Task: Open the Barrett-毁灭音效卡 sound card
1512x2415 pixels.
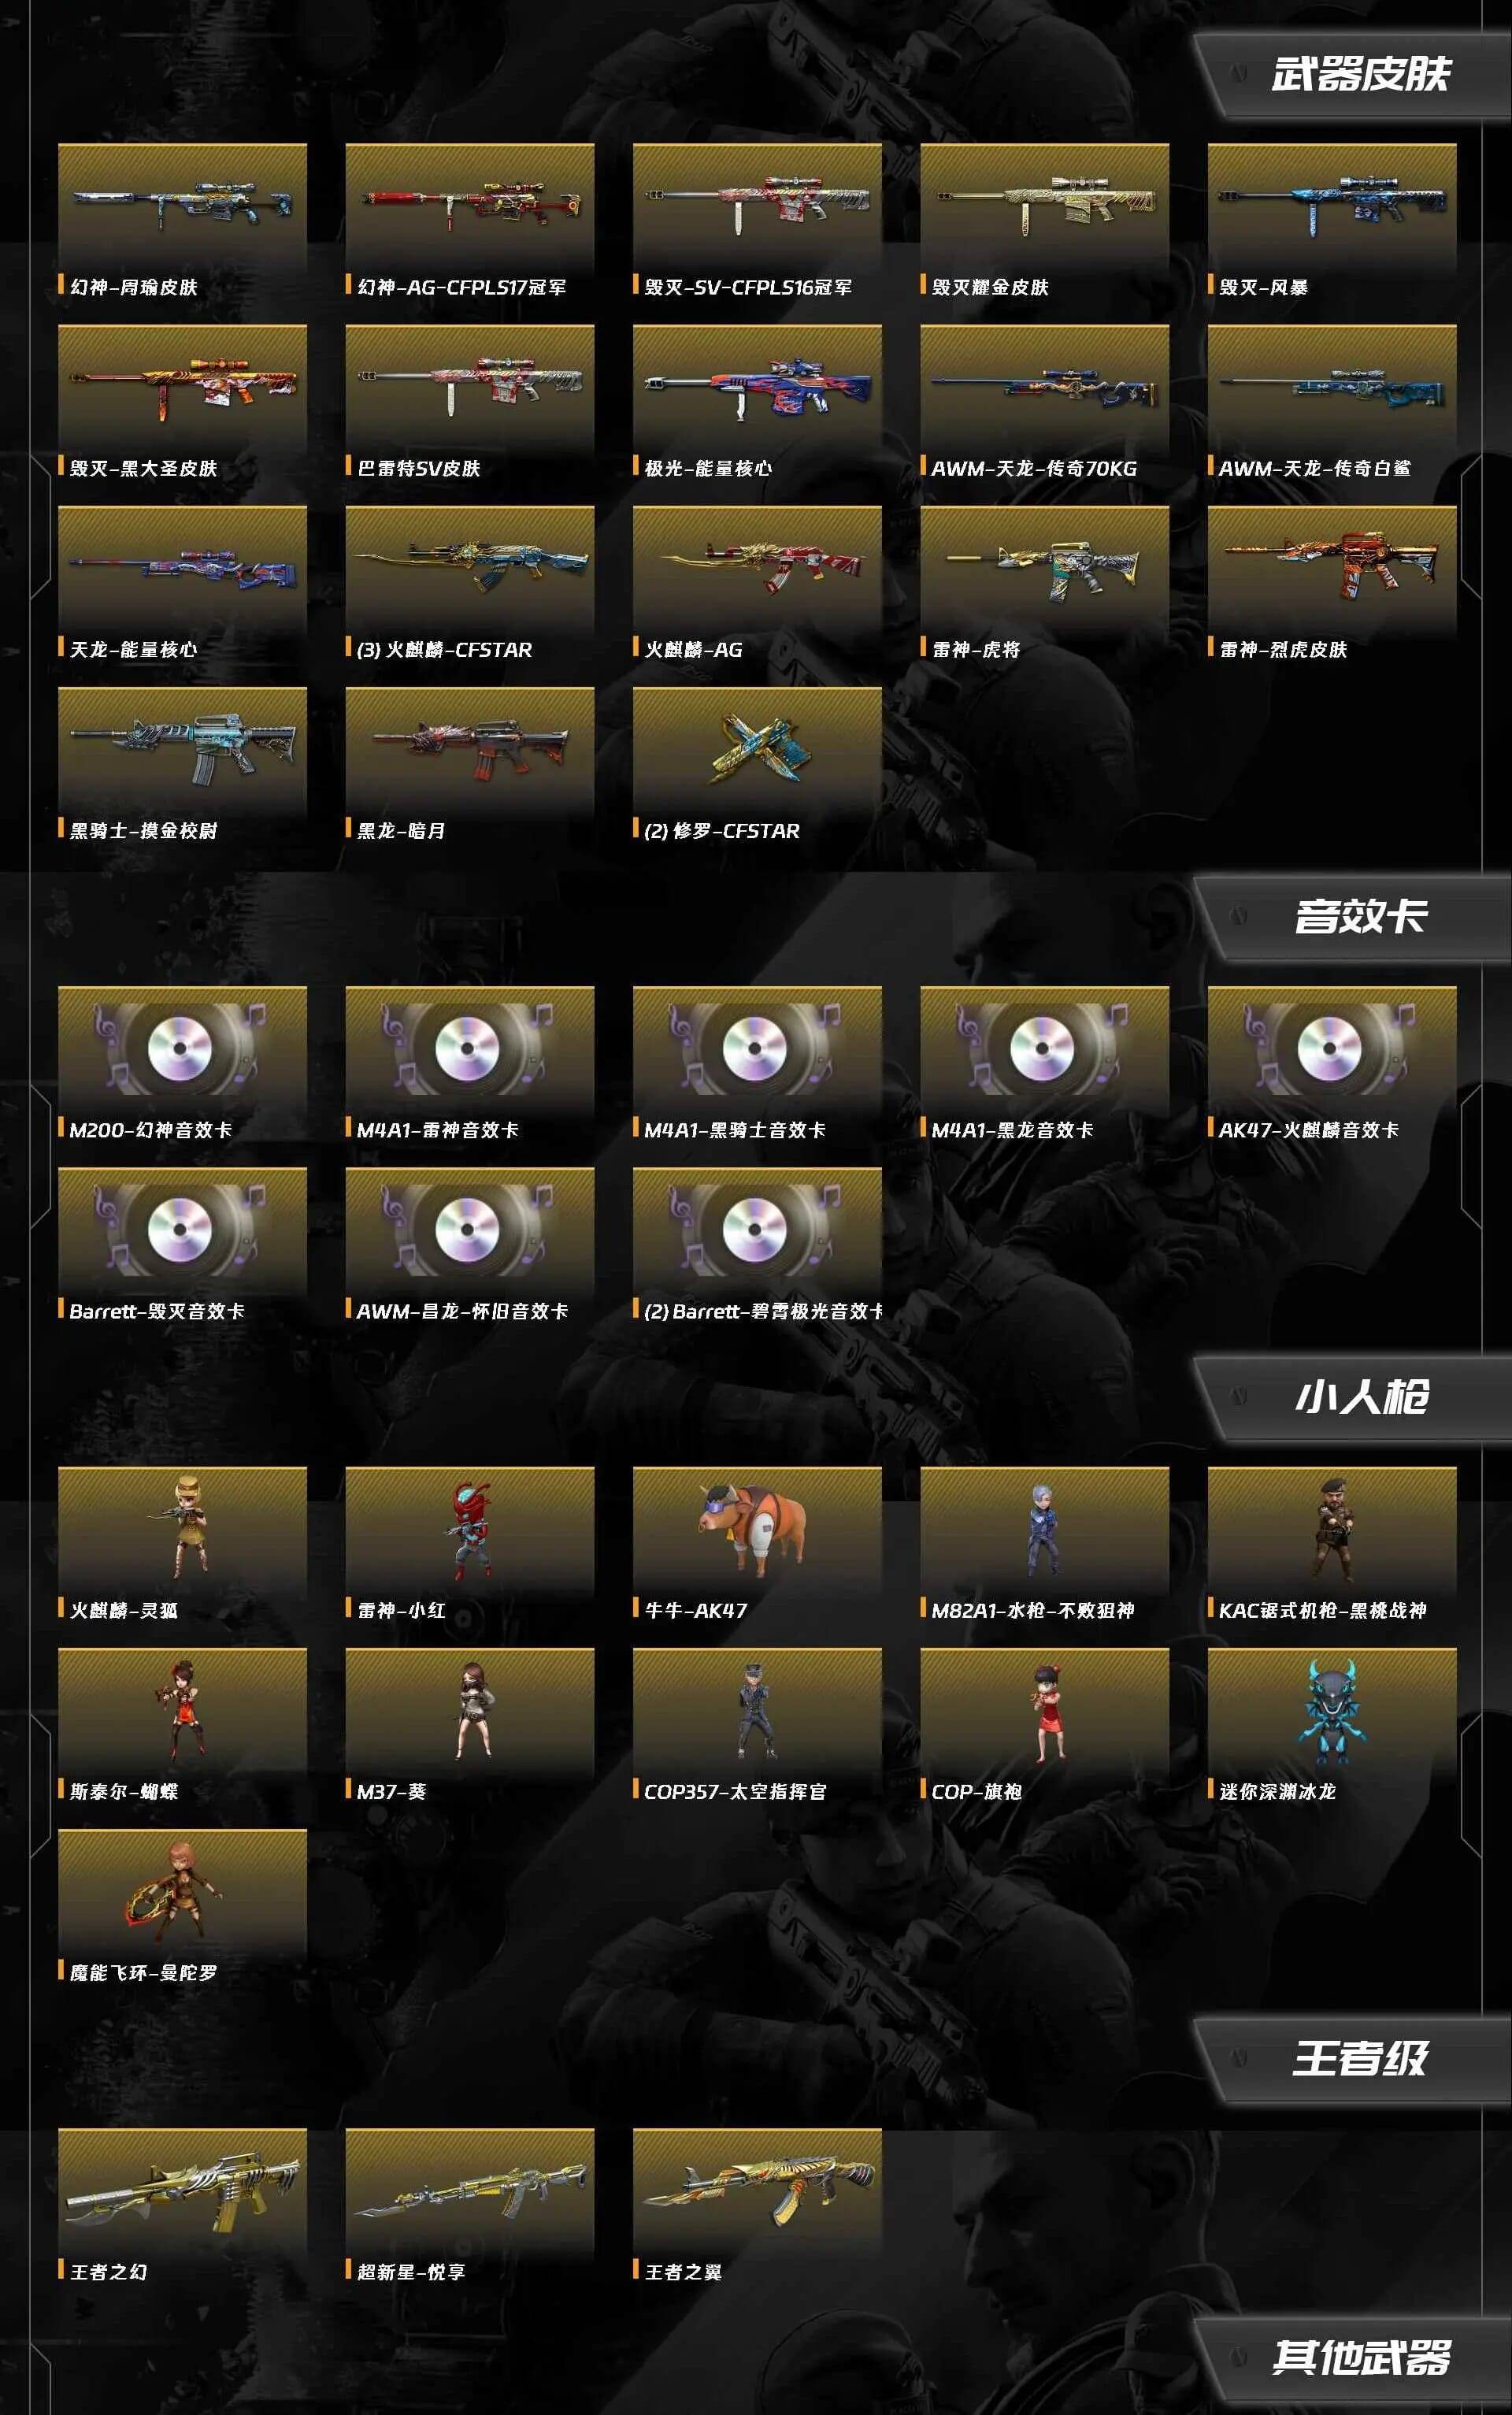Action: pyautogui.click(x=182, y=1244)
